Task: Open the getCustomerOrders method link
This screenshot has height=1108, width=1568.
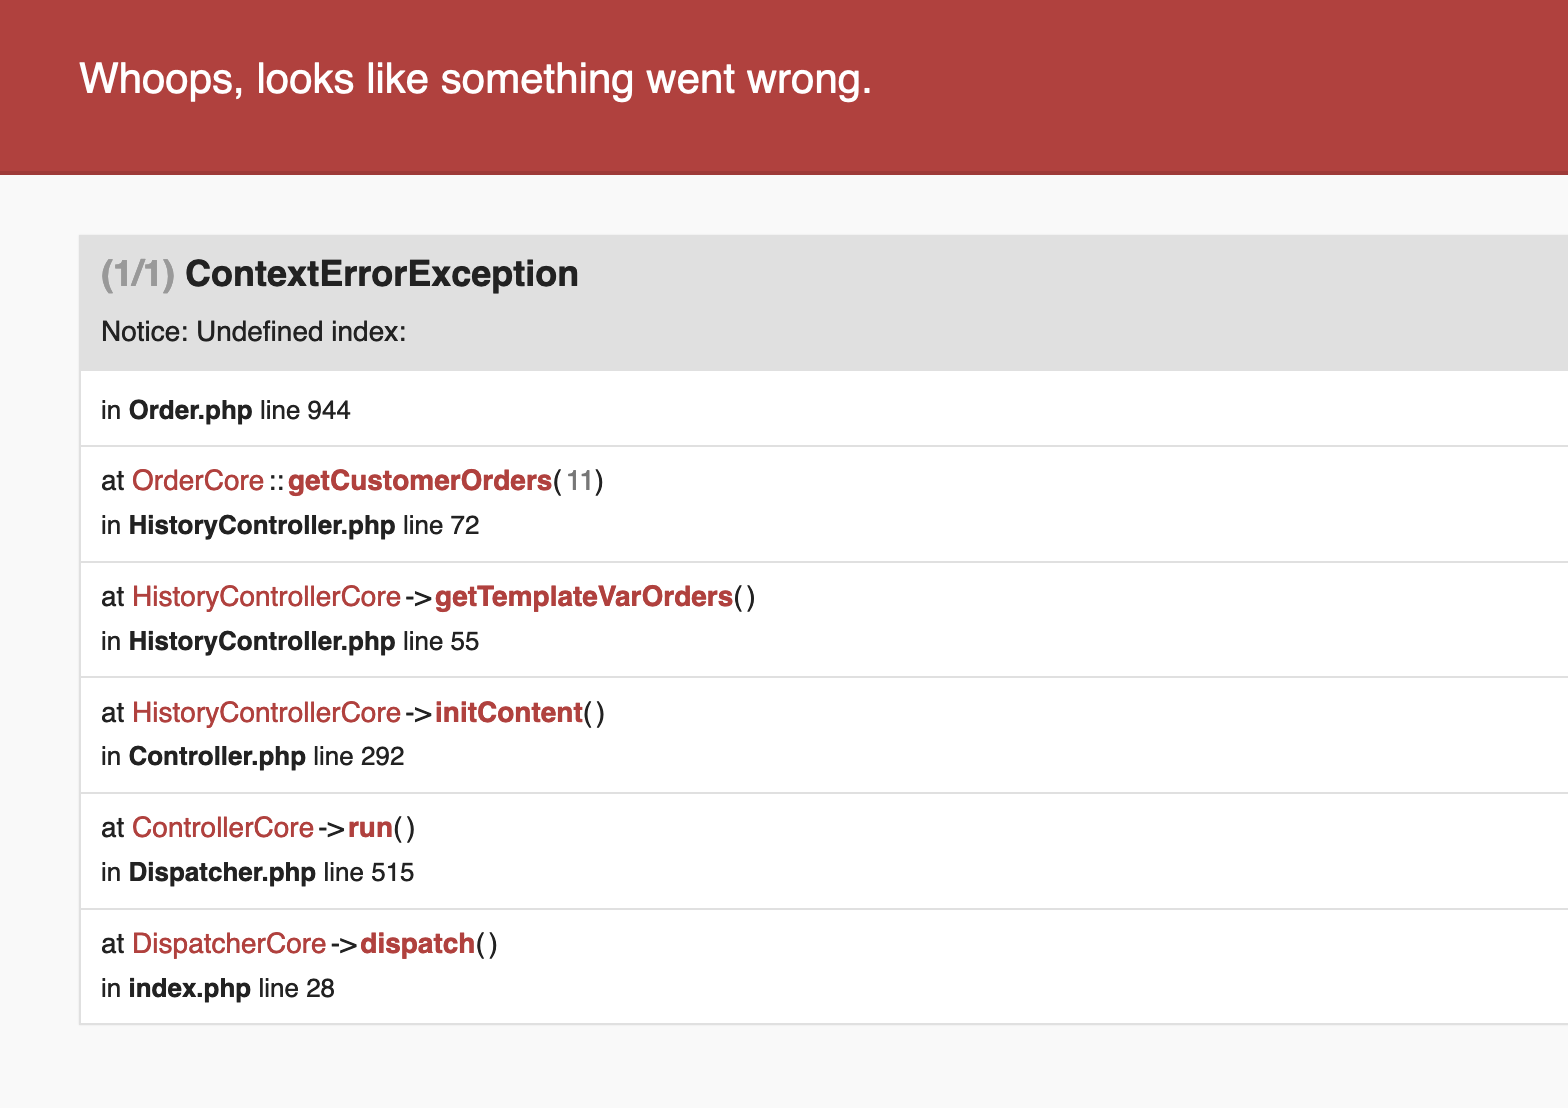Action: 419,481
